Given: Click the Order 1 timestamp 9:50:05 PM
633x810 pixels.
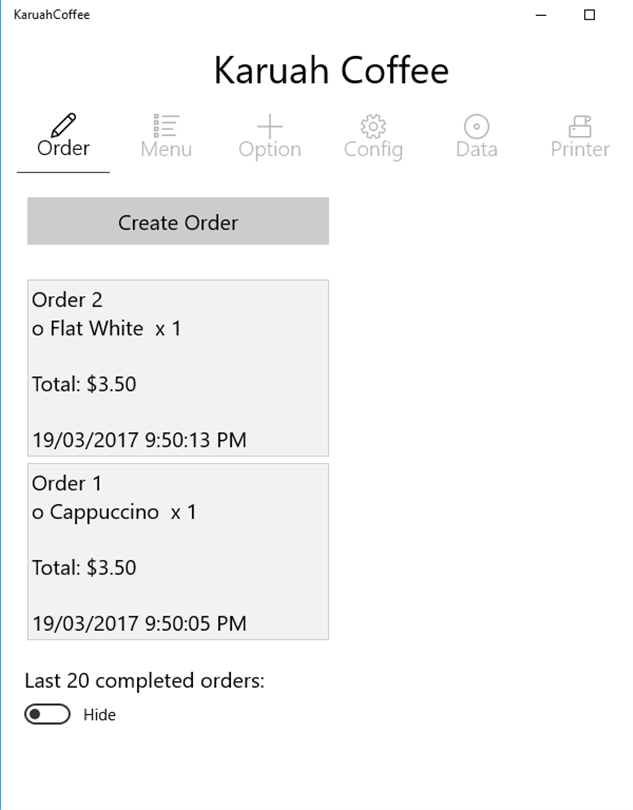Looking at the screenshot, I should 139,624.
